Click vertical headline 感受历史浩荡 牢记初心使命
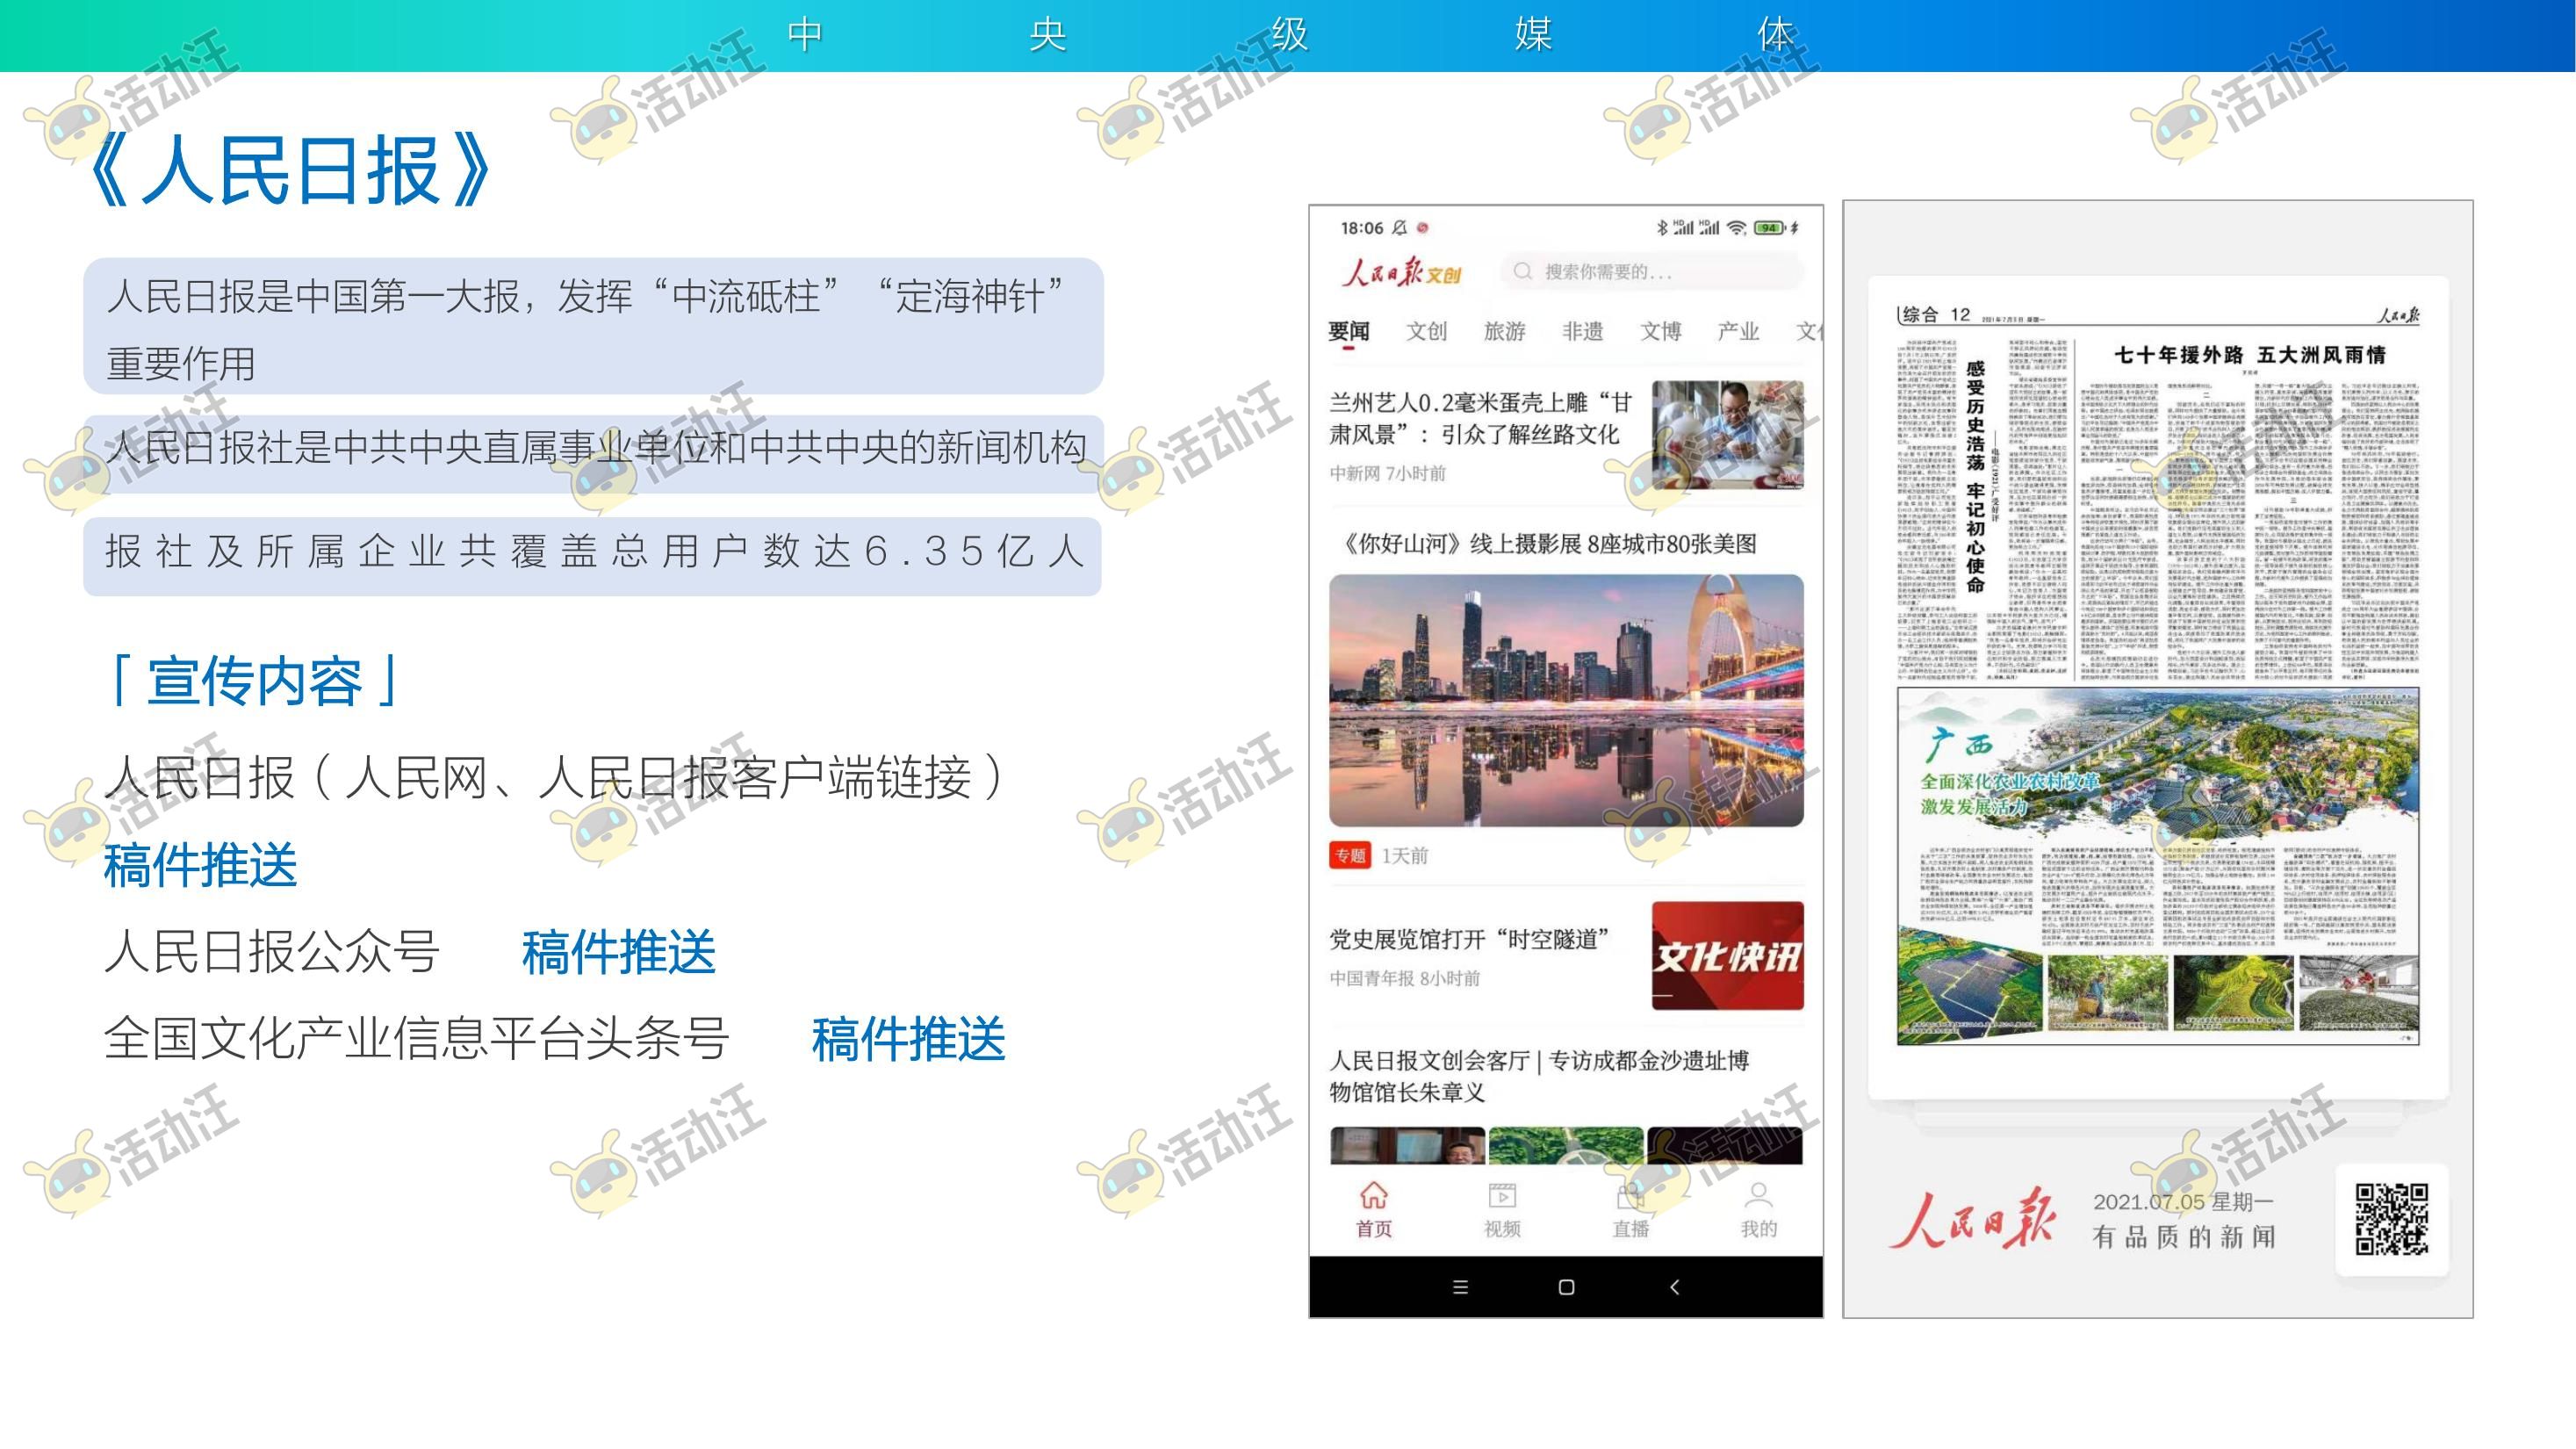Viewport: 2576px width, 1449px height. (1975, 476)
